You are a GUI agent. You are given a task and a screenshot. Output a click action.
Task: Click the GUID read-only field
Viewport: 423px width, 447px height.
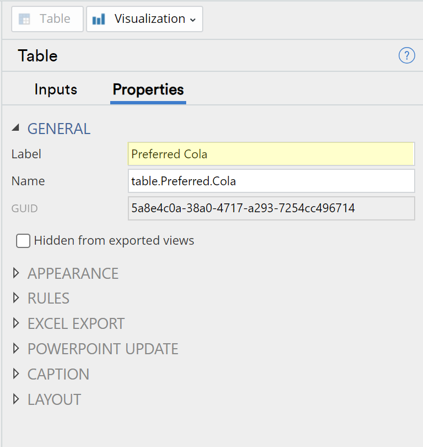pyautogui.click(x=271, y=208)
